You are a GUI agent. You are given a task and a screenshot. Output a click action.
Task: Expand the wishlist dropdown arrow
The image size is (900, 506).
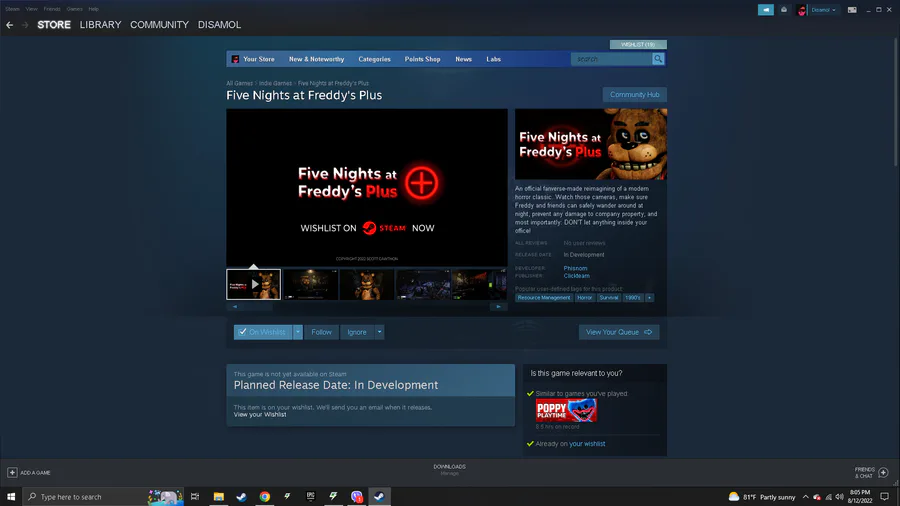click(x=298, y=332)
